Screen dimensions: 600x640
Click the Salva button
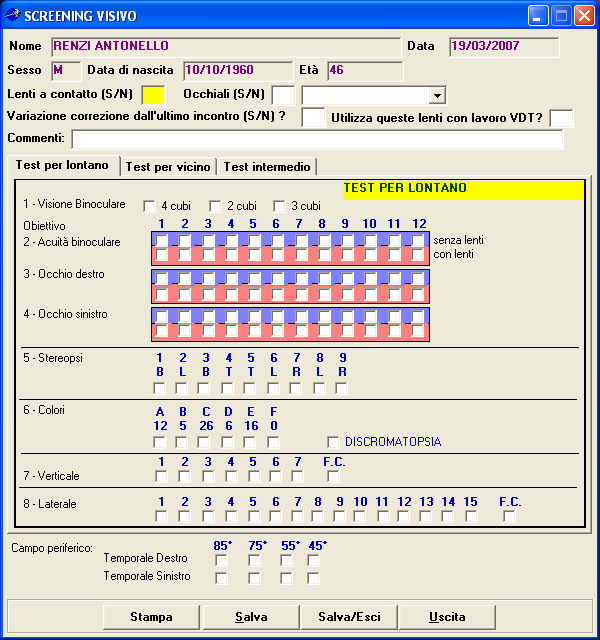pos(251,617)
